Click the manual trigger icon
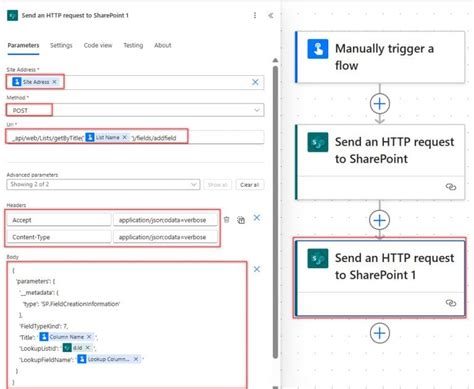The image size is (474, 389). (x=318, y=49)
